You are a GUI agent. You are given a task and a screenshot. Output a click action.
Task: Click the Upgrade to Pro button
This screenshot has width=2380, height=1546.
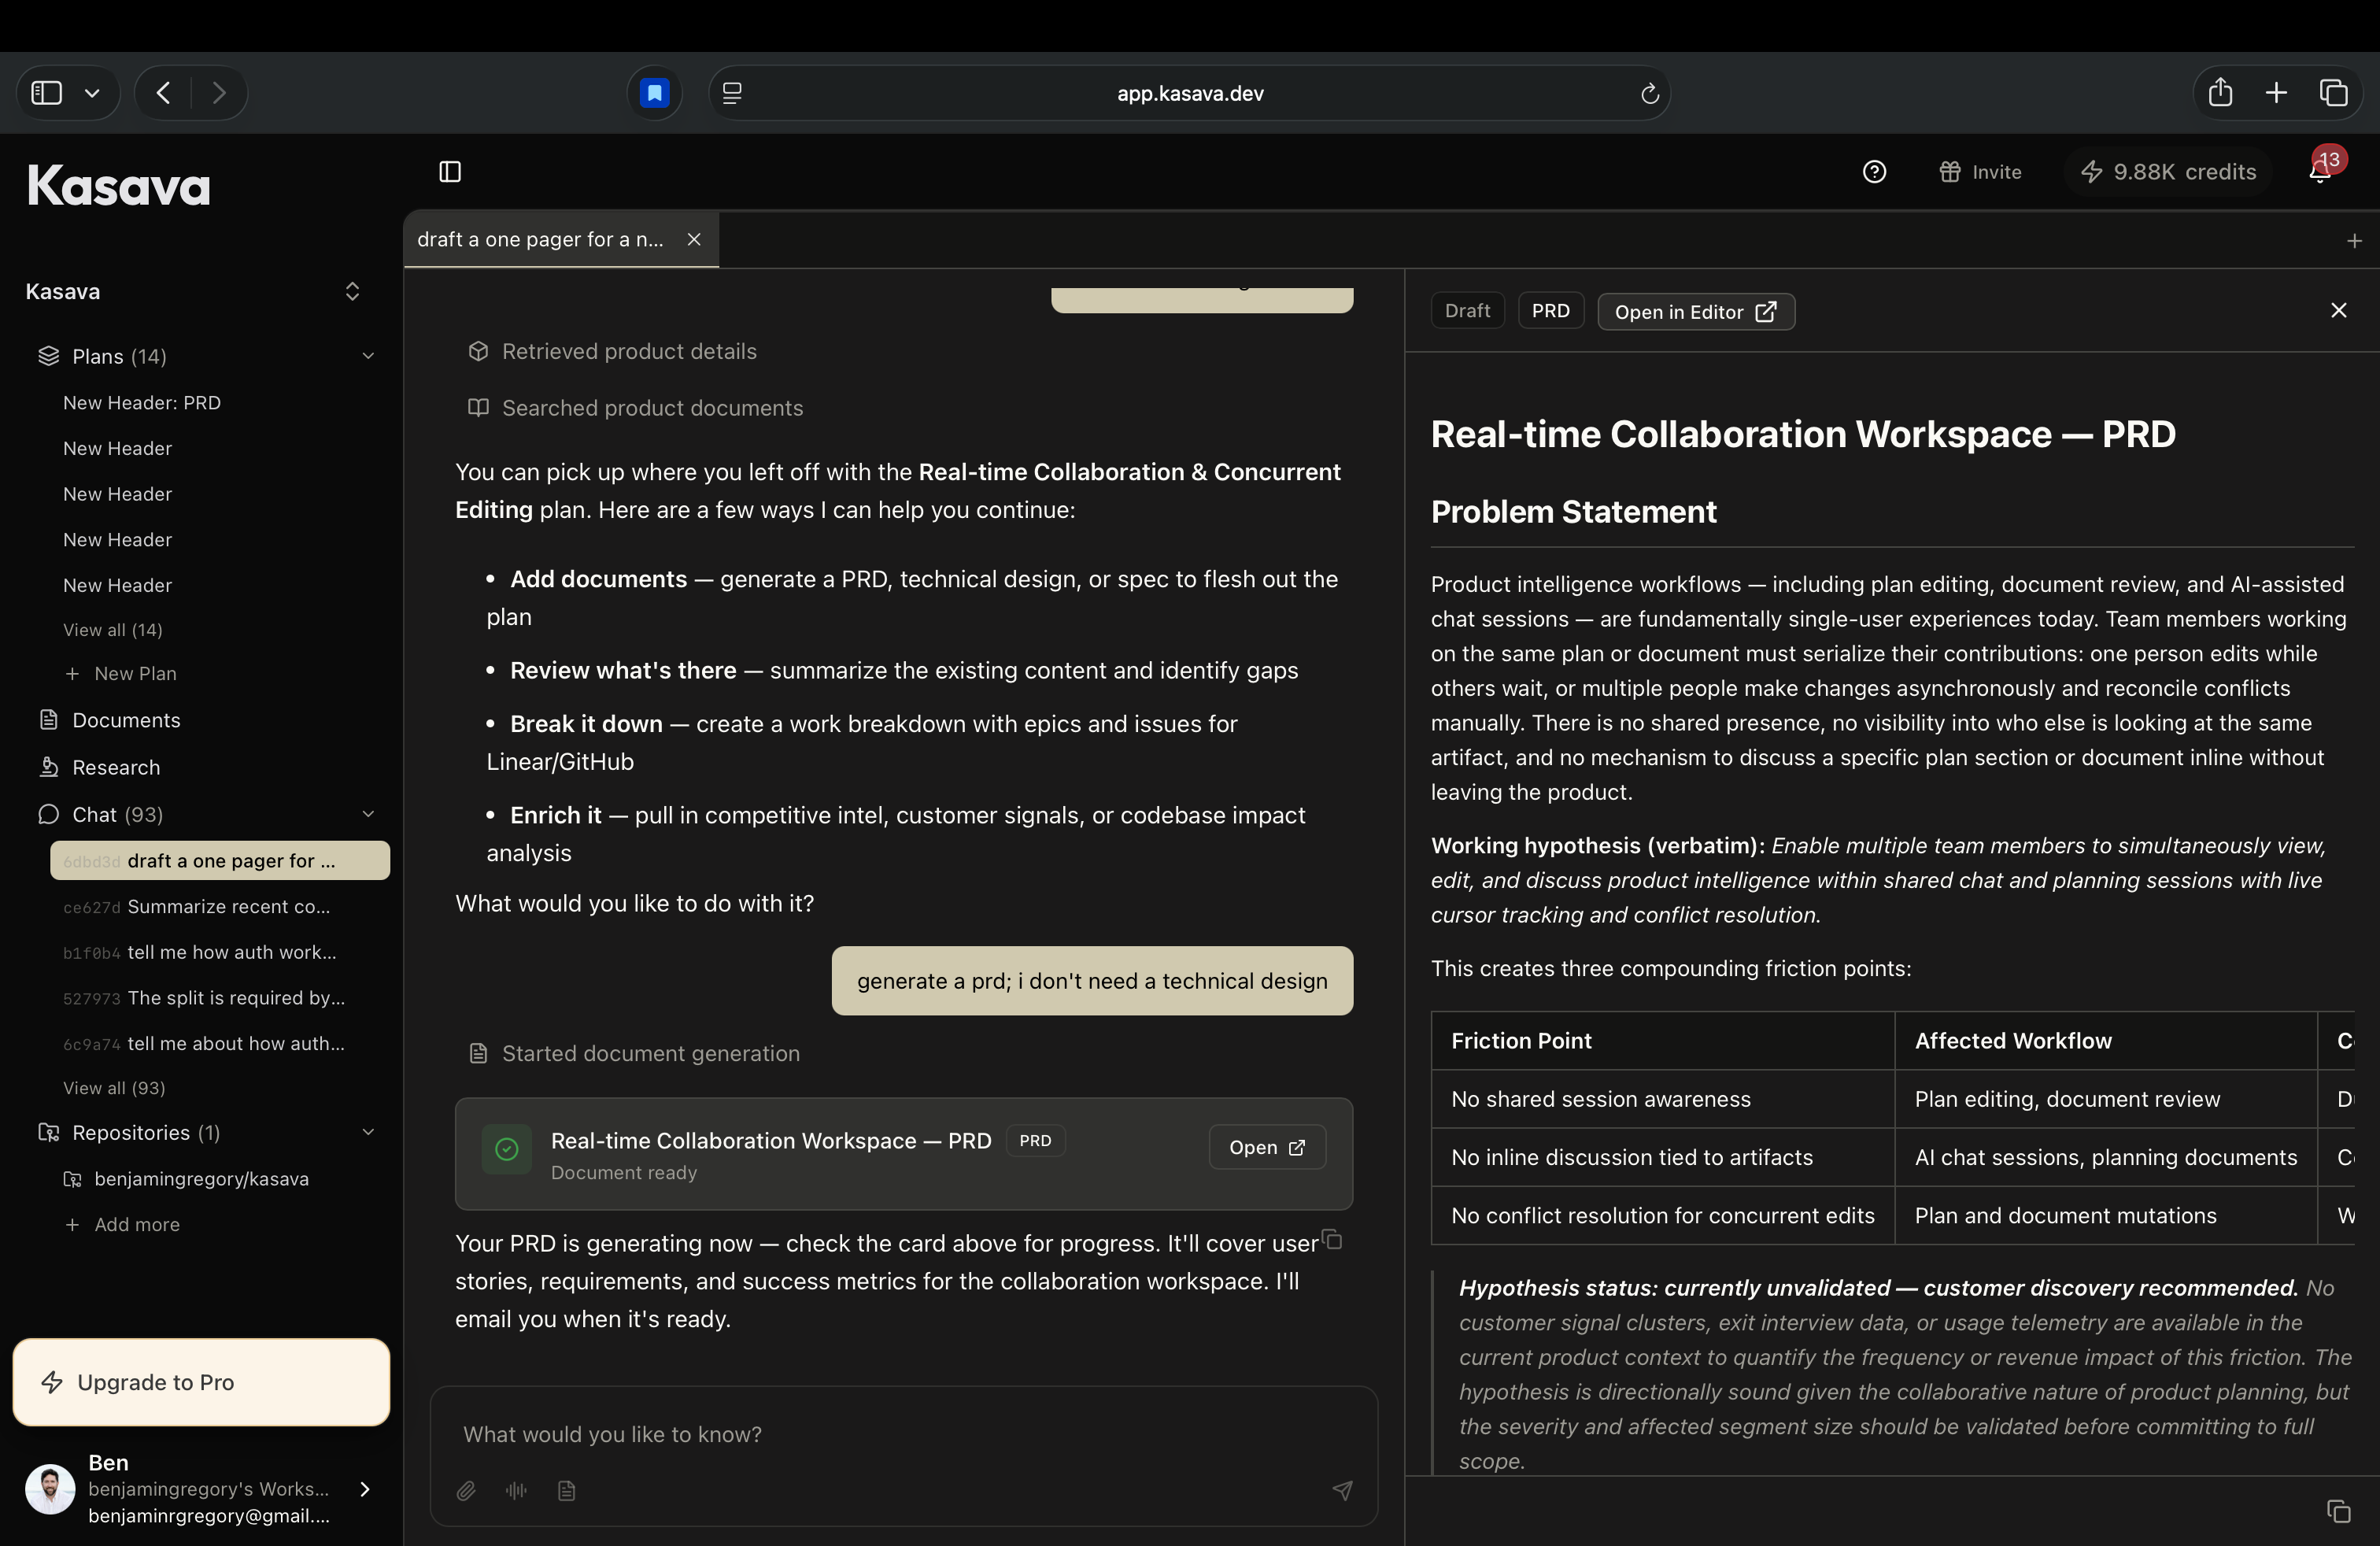pyautogui.click(x=201, y=1382)
